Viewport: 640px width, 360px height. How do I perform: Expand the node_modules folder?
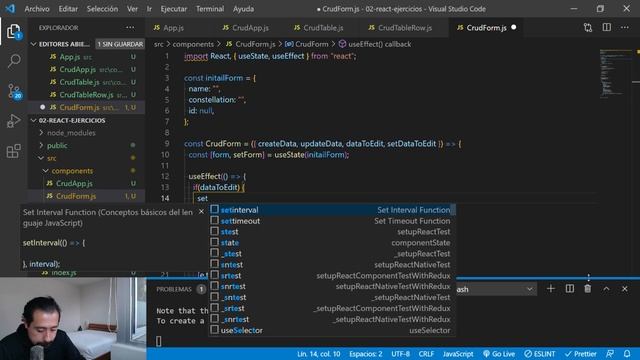click(41, 133)
